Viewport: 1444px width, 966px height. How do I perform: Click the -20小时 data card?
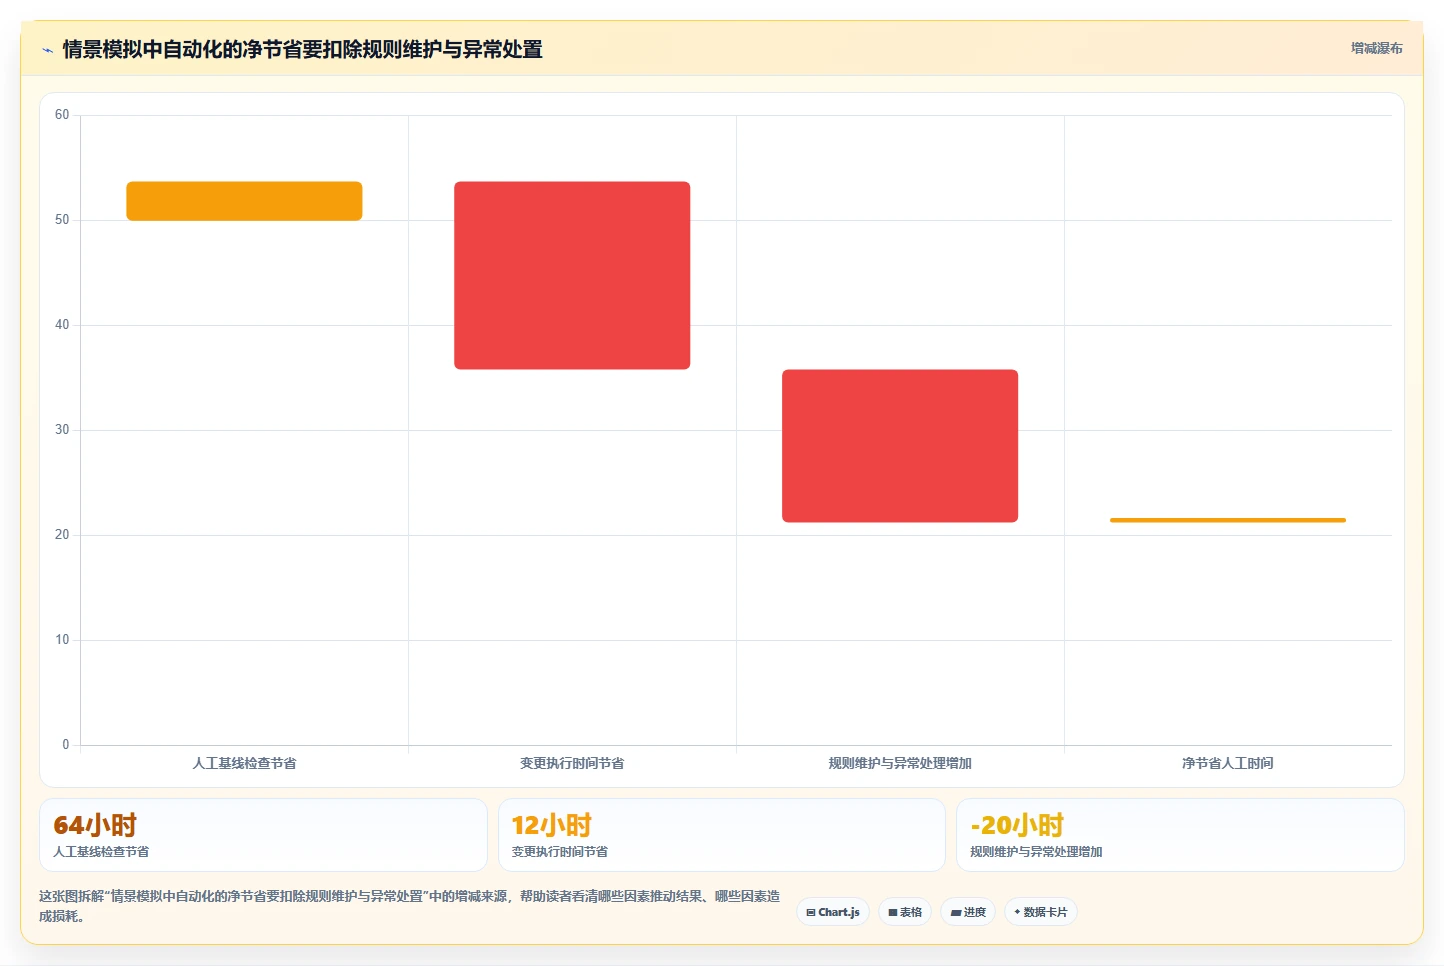[1180, 835]
